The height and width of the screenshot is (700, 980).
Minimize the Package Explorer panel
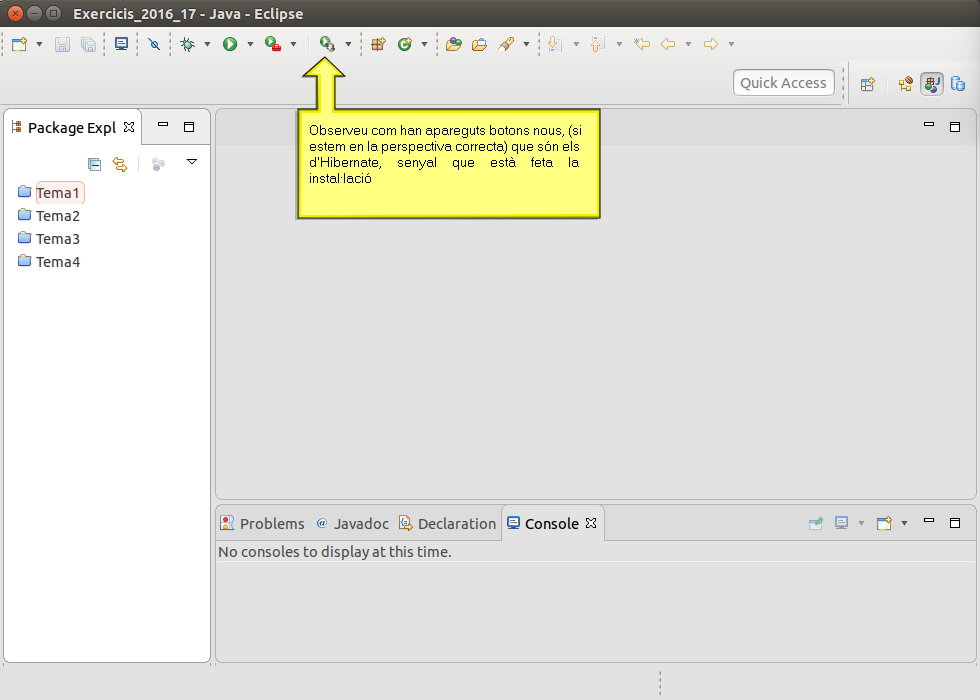tap(163, 125)
